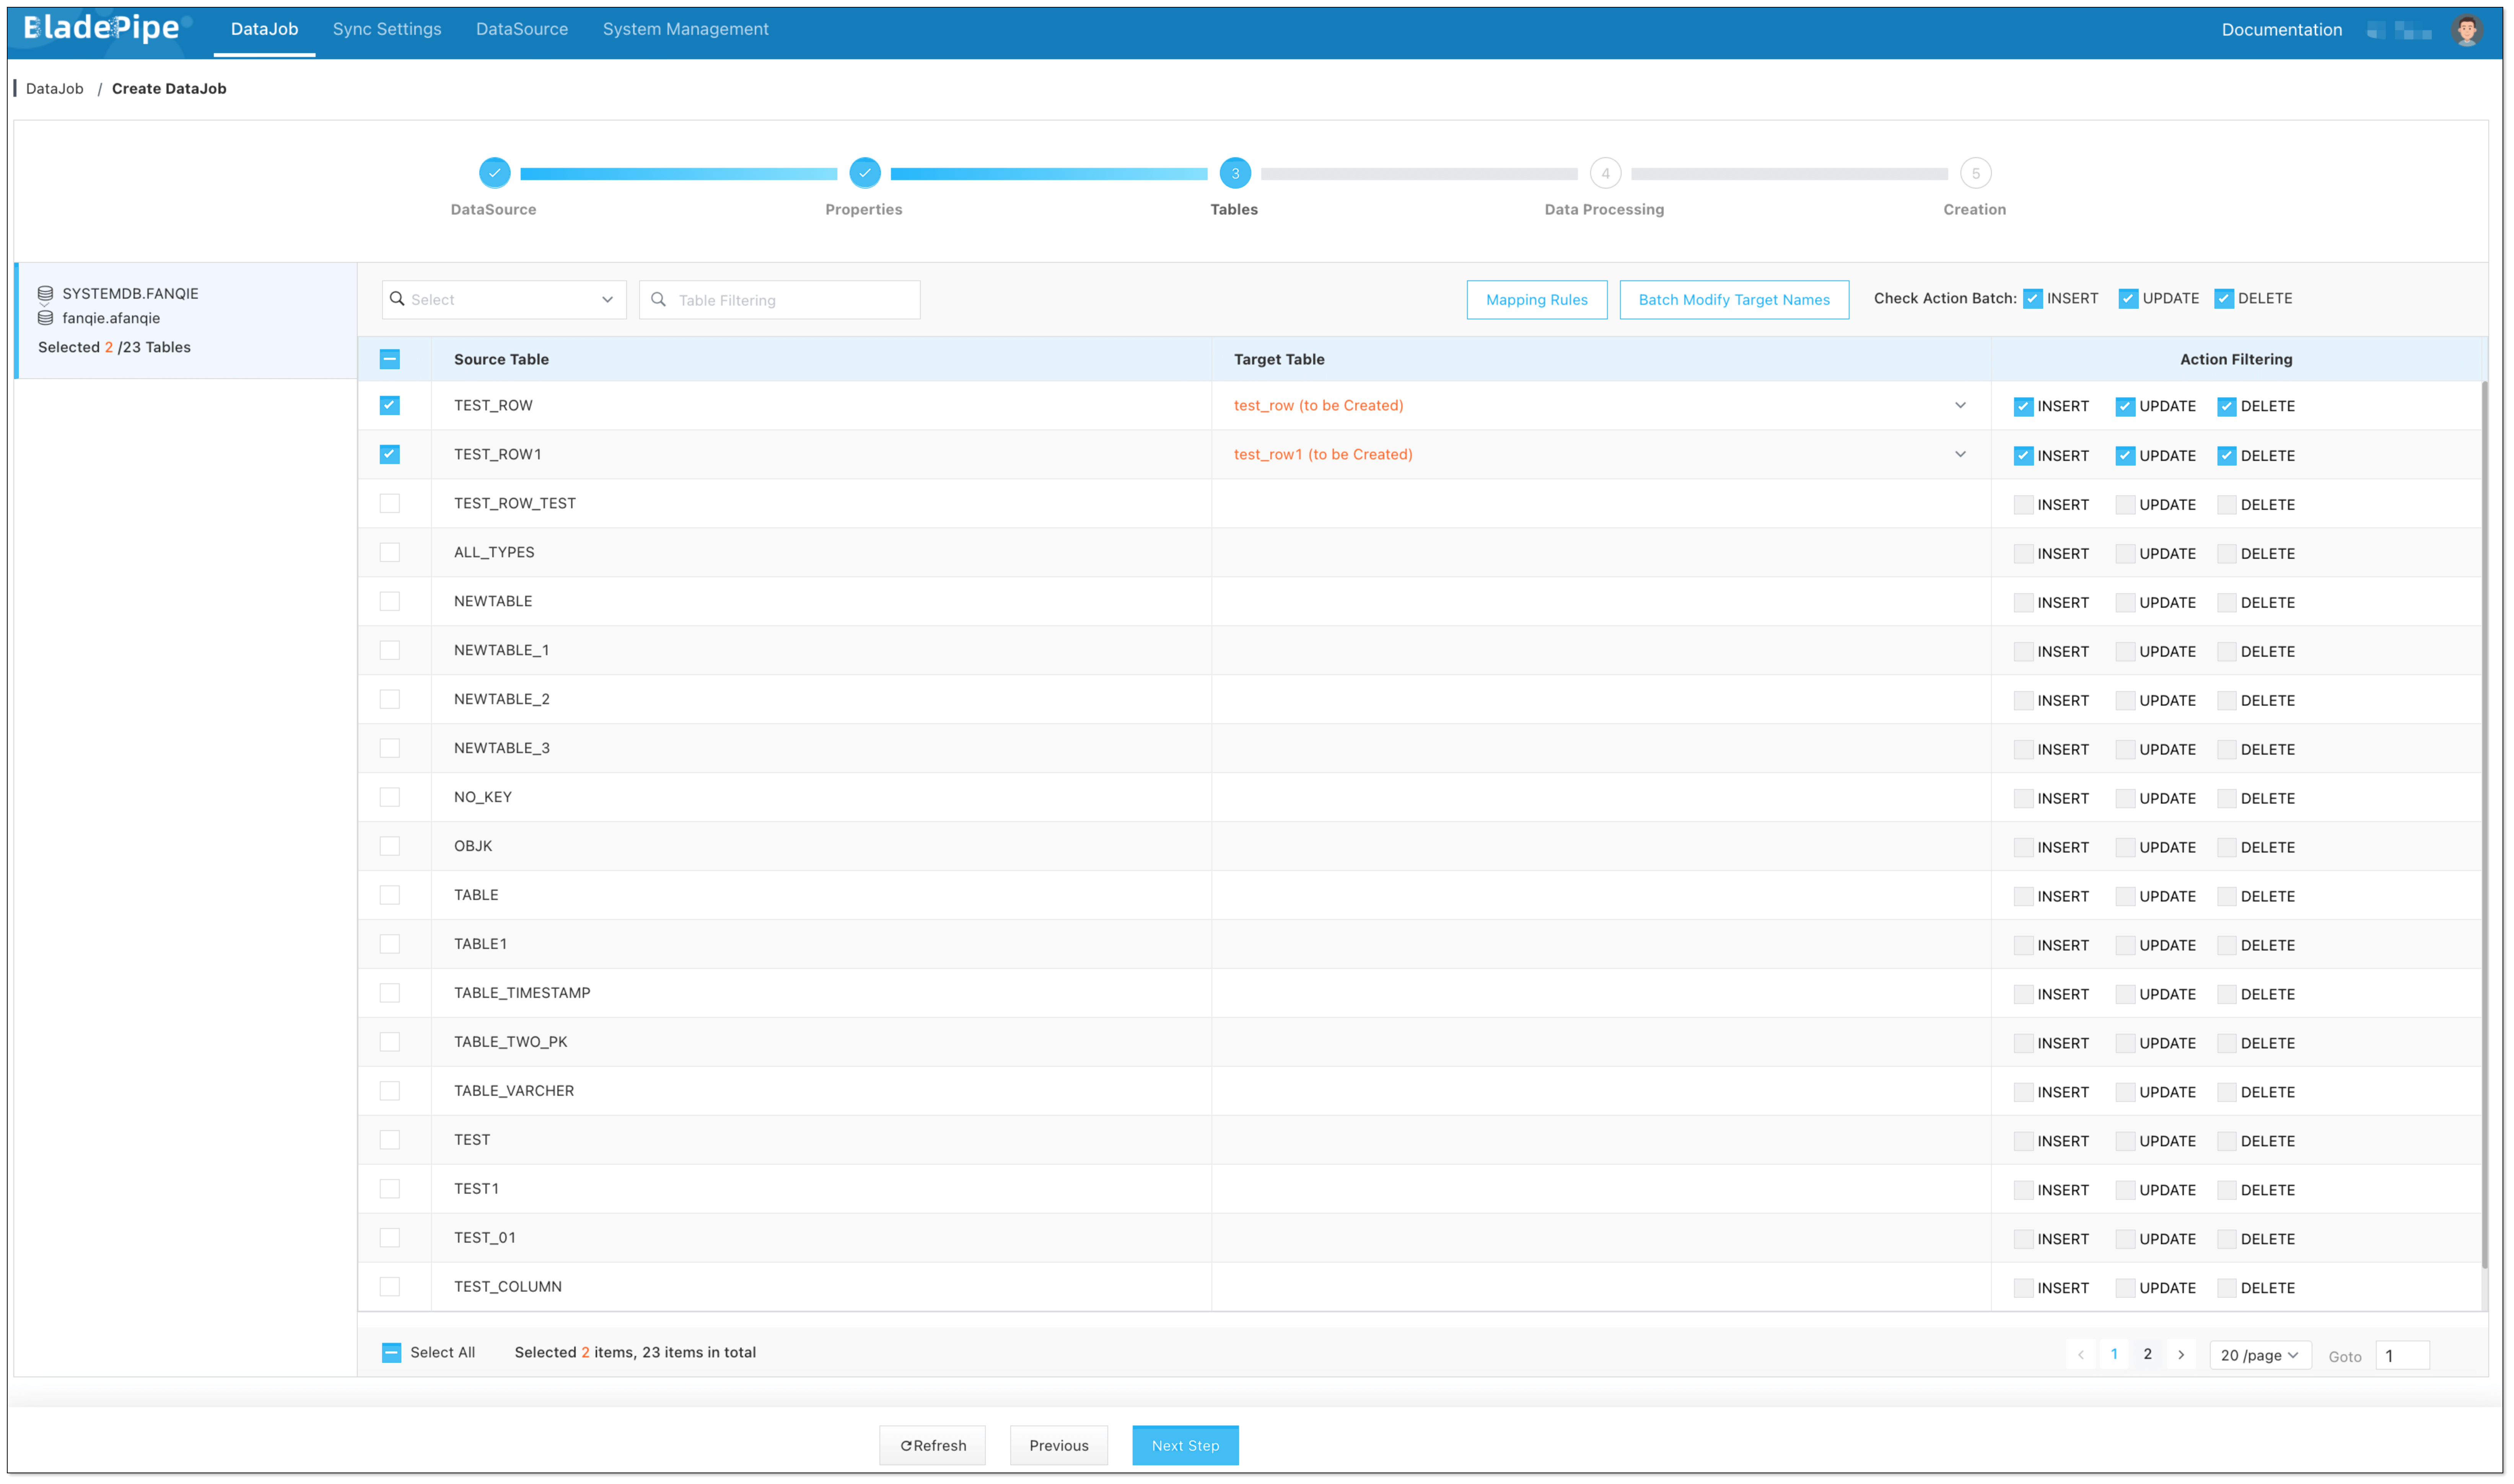Check the ALL_TYPES table

point(390,552)
